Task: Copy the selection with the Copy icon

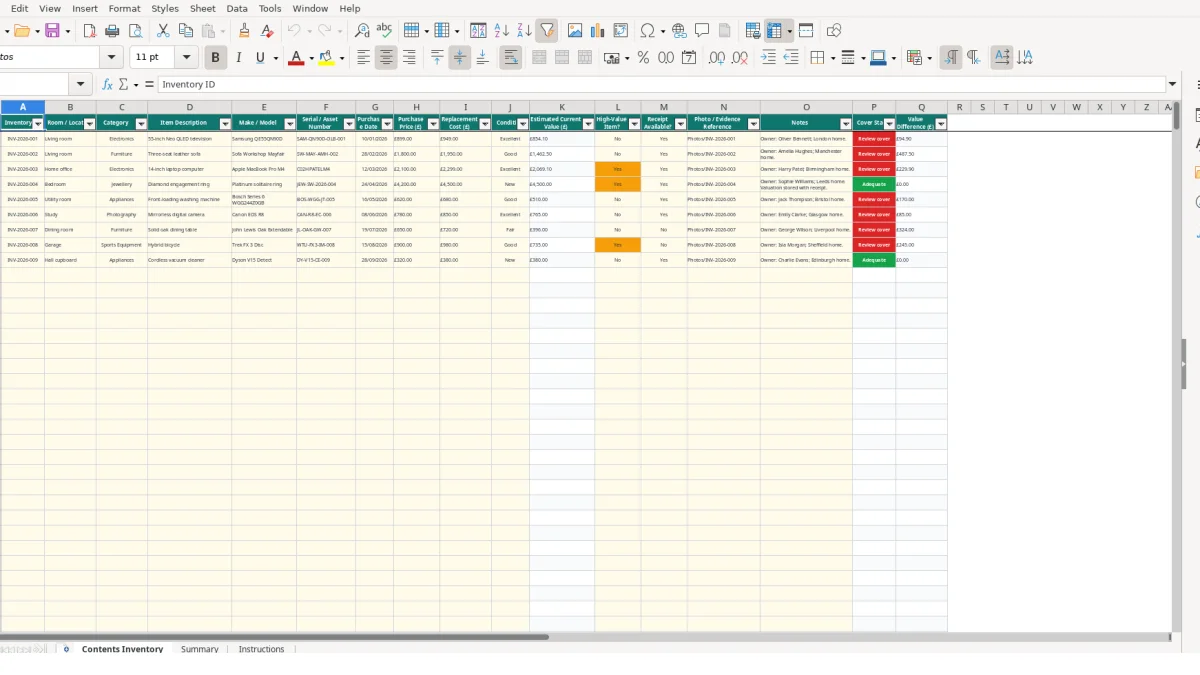Action: click(186, 31)
